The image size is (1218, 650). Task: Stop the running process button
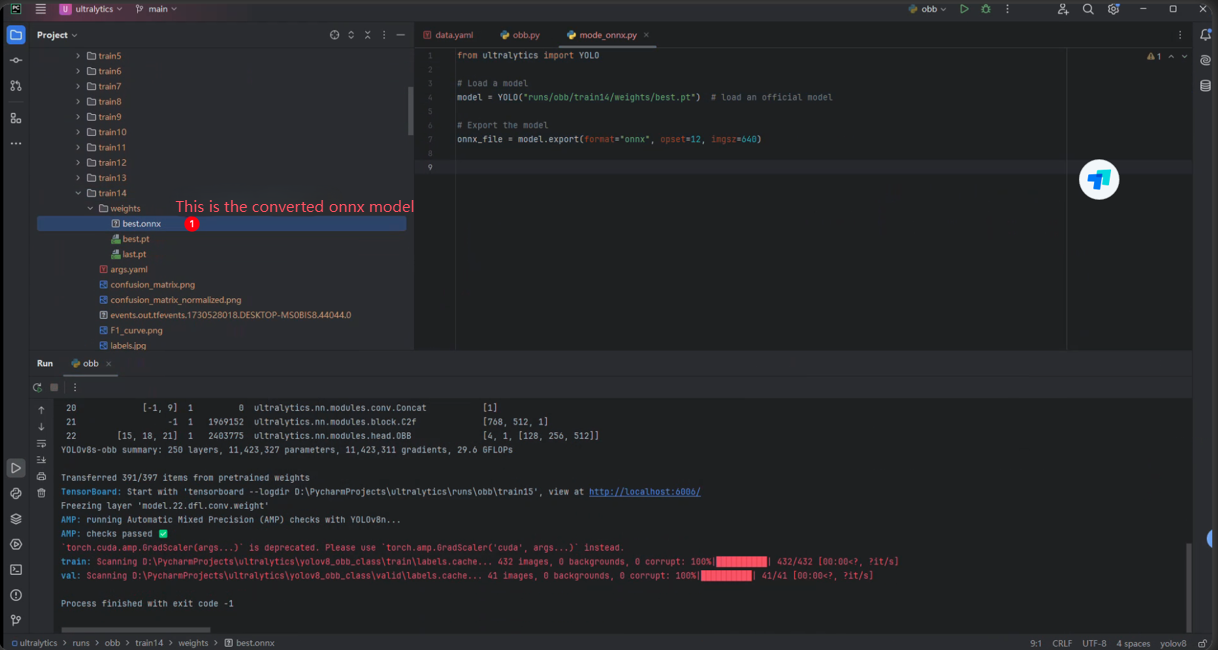tap(54, 387)
